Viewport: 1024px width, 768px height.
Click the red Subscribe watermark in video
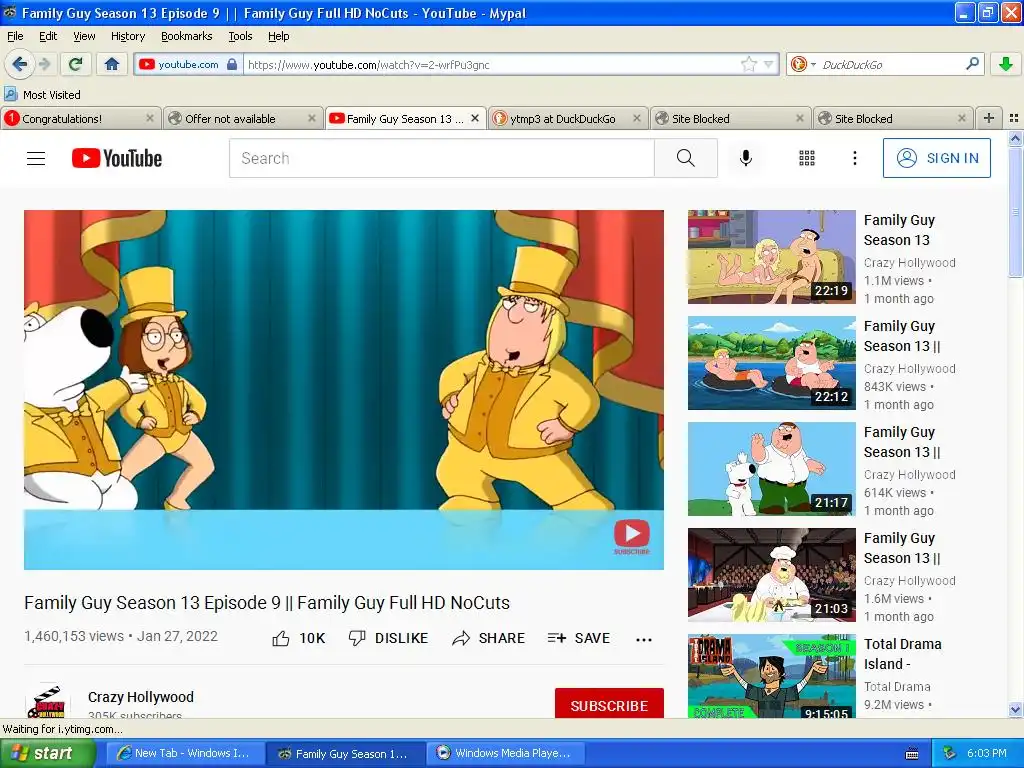[x=632, y=536]
